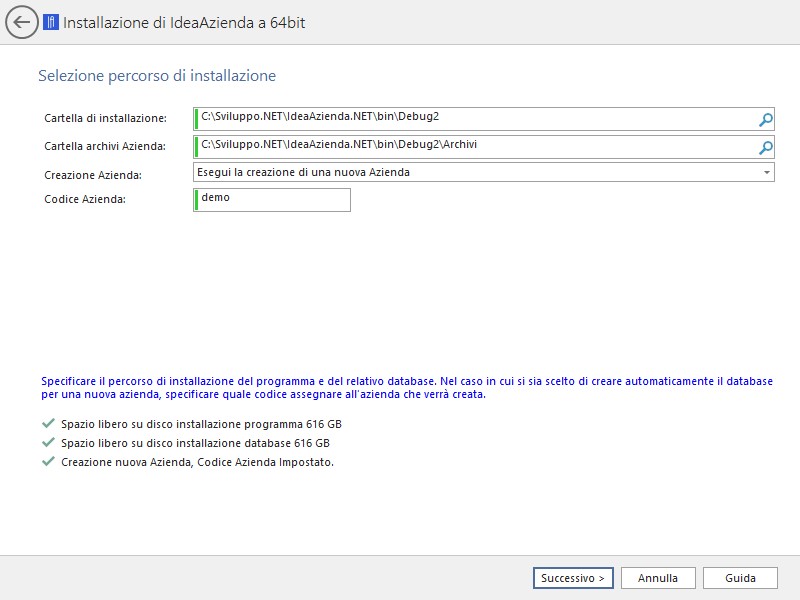800x600 pixels.
Task: Click 'Spazio libero su disco installazione programma 616 GB'
Action: 202,424
